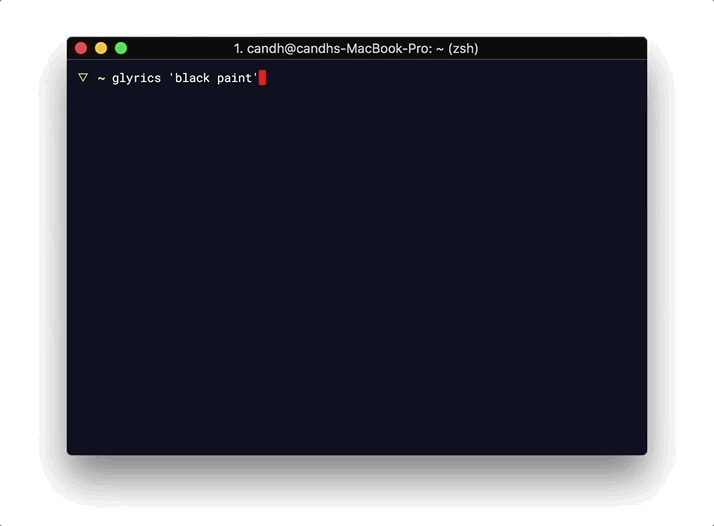
Task: Click the red block cursor
Action: tap(262, 78)
